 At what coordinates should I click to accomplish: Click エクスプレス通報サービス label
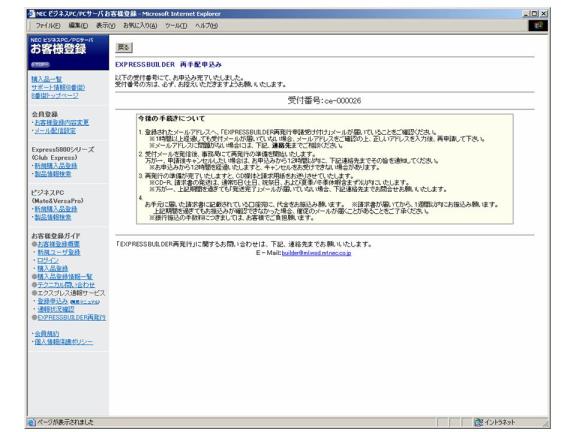click(x=71, y=293)
